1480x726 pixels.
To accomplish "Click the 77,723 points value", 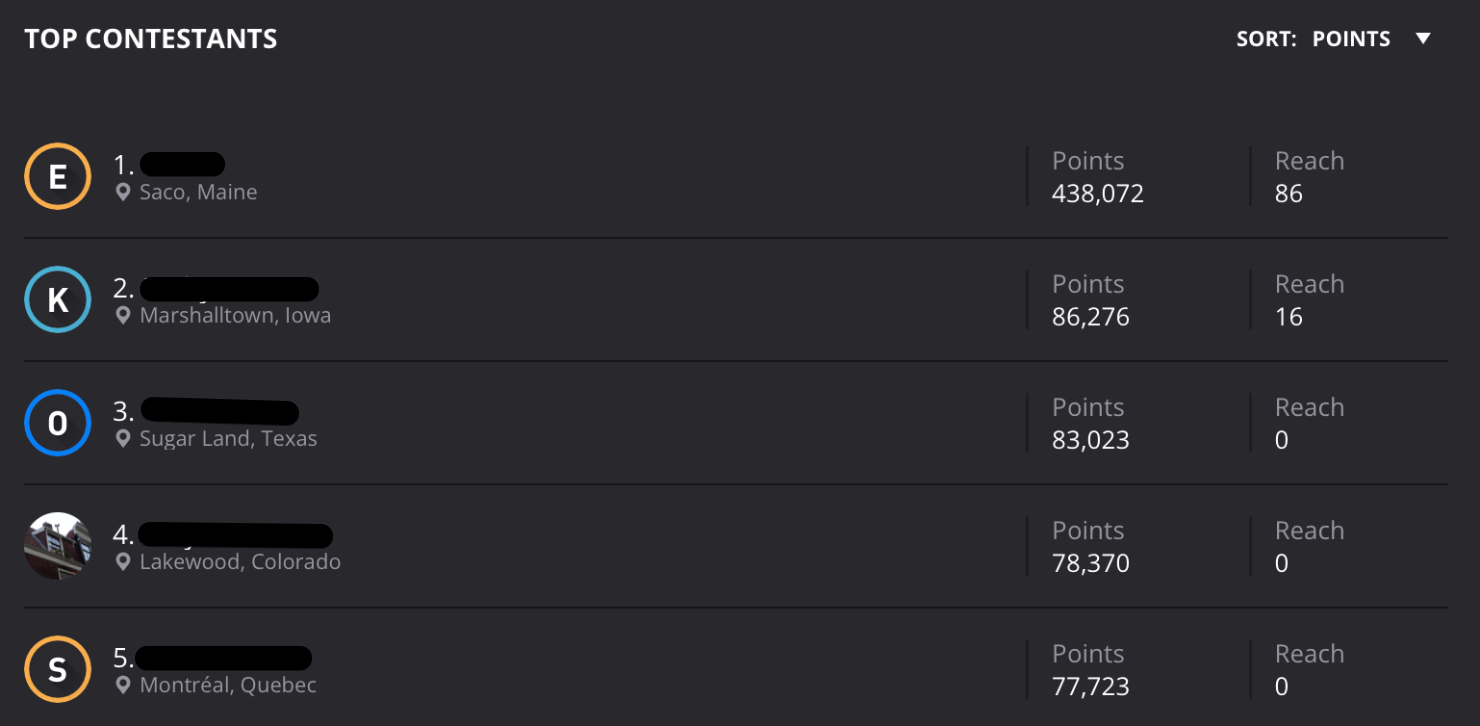I will (1090, 687).
